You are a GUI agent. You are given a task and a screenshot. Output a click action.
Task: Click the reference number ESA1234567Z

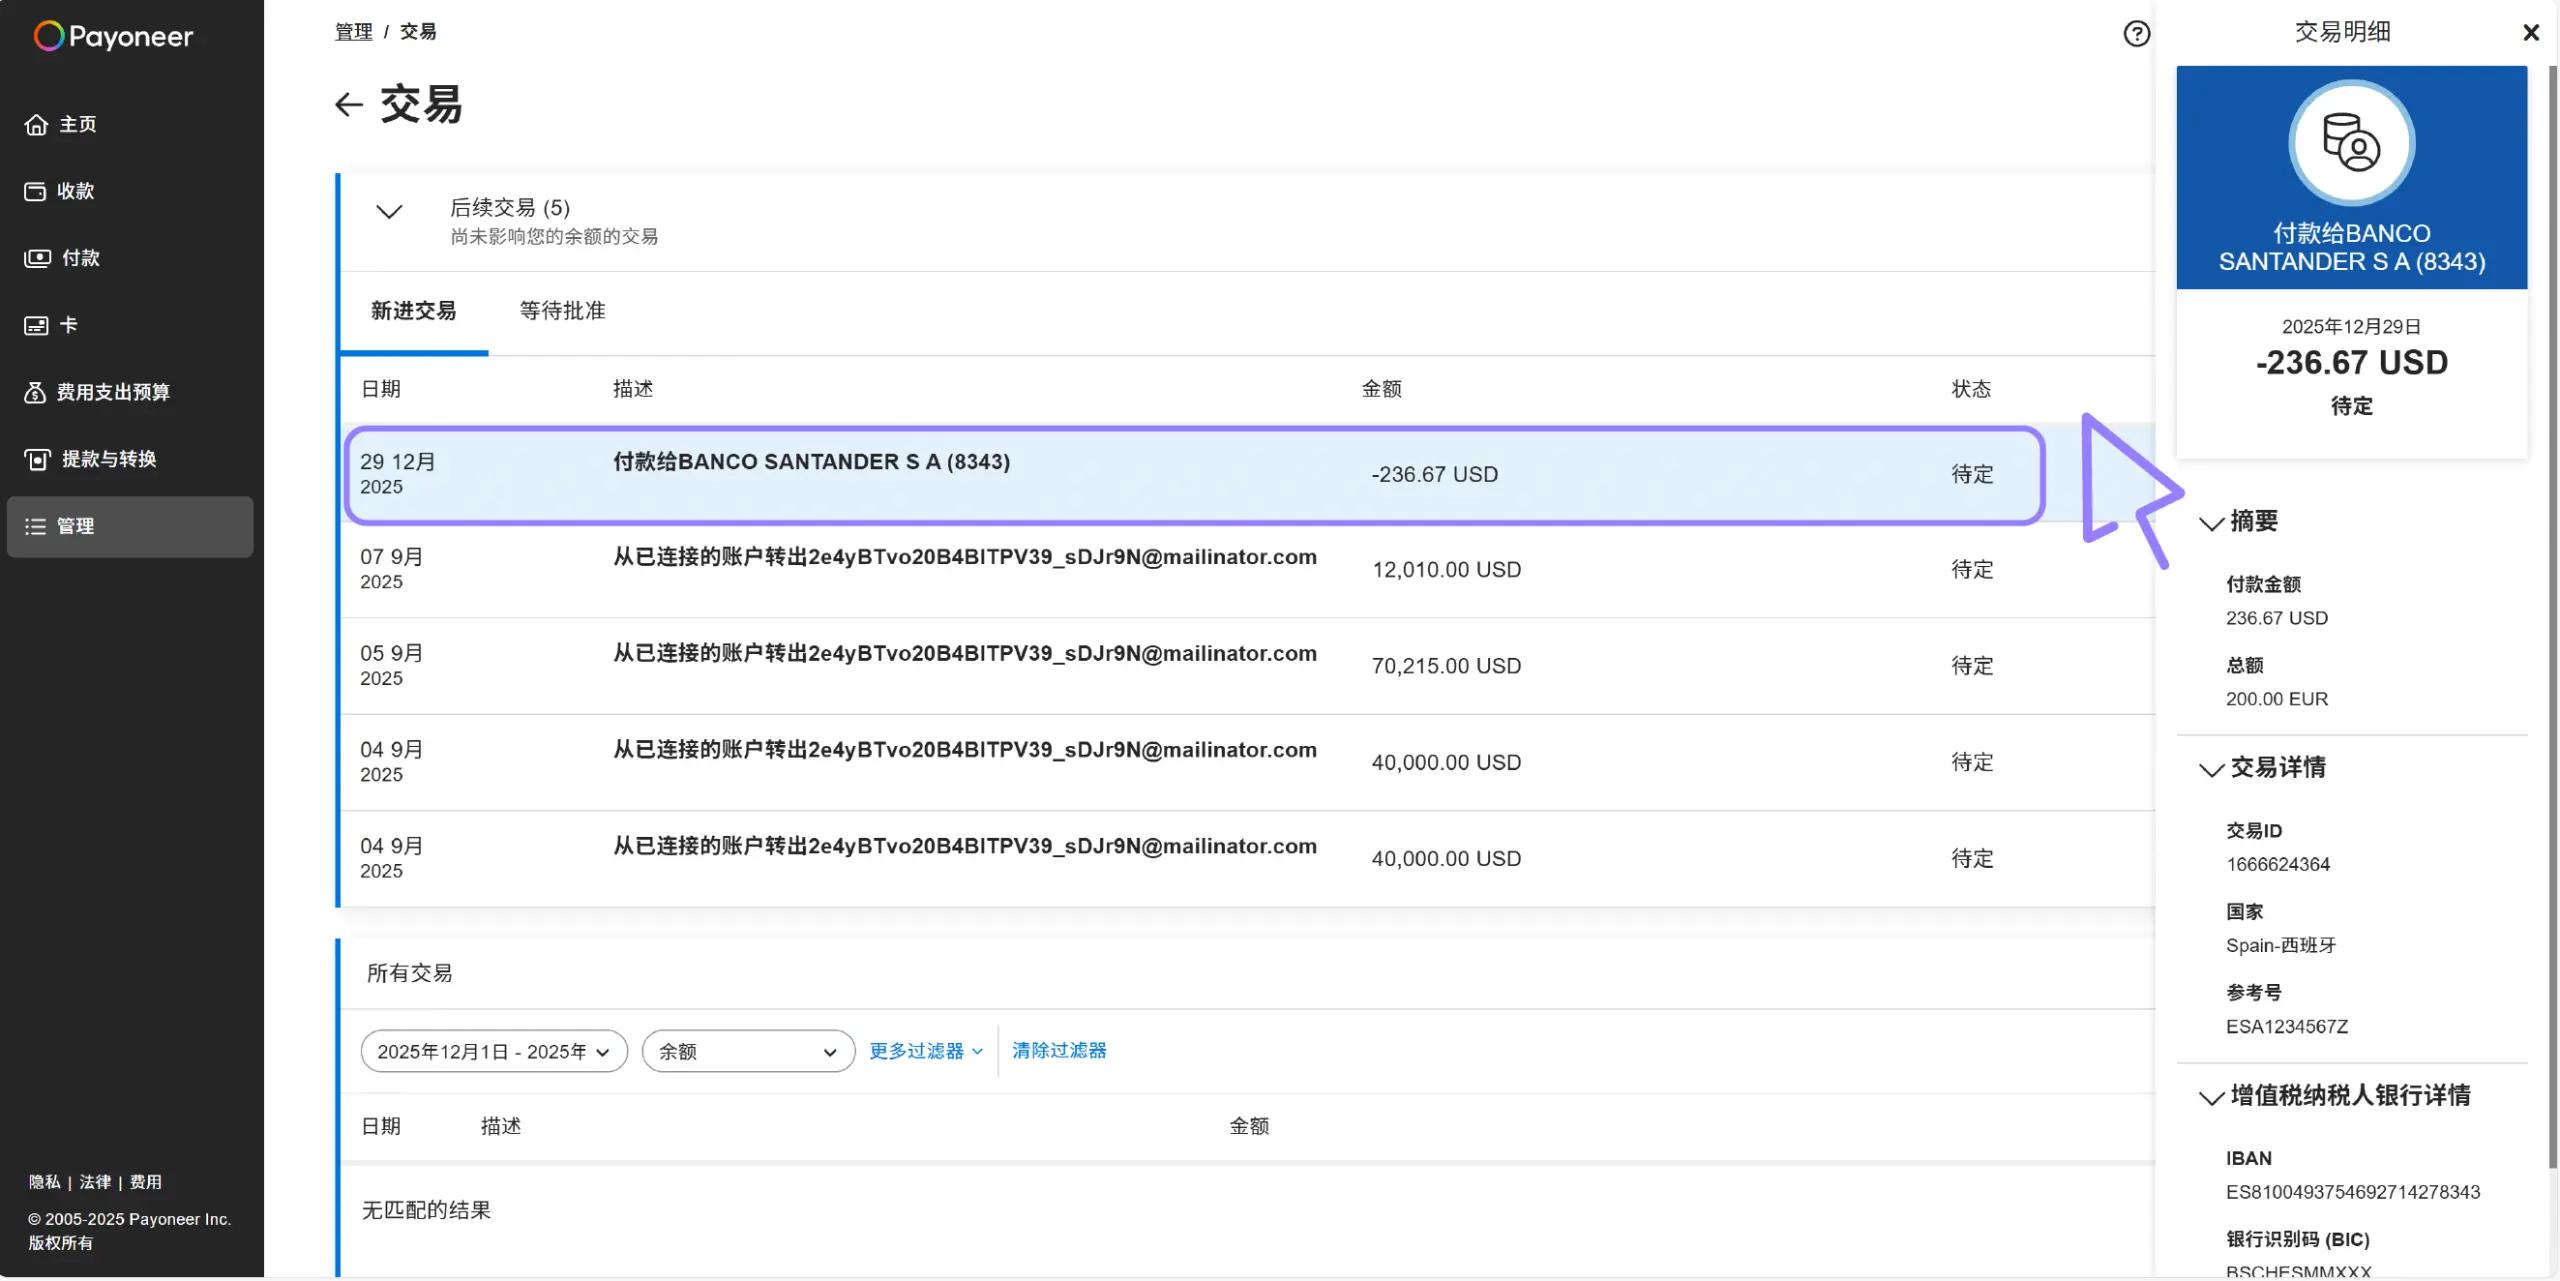click(x=2286, y=1026)
